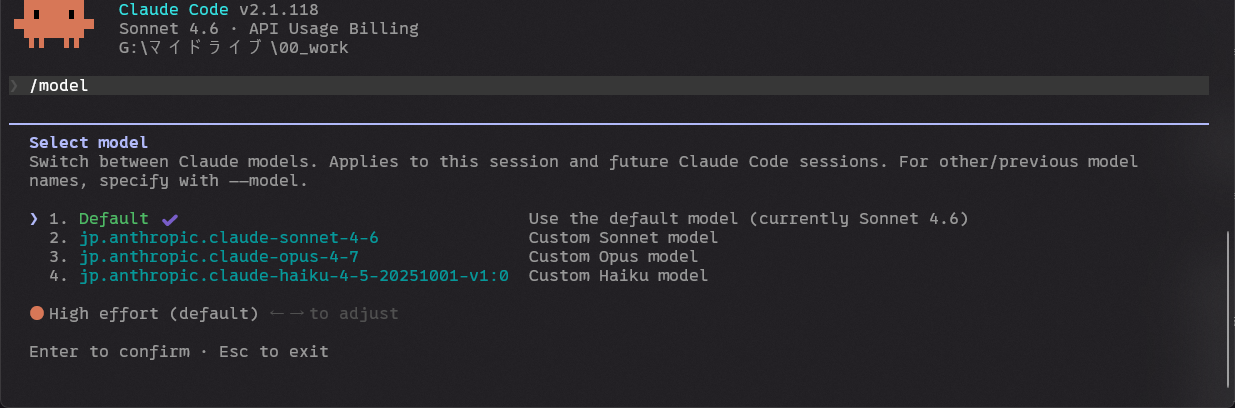The width and height of the screenshot is (1235, 408).
Task: Click the selection pointer beside option 1
Action: 34,219
